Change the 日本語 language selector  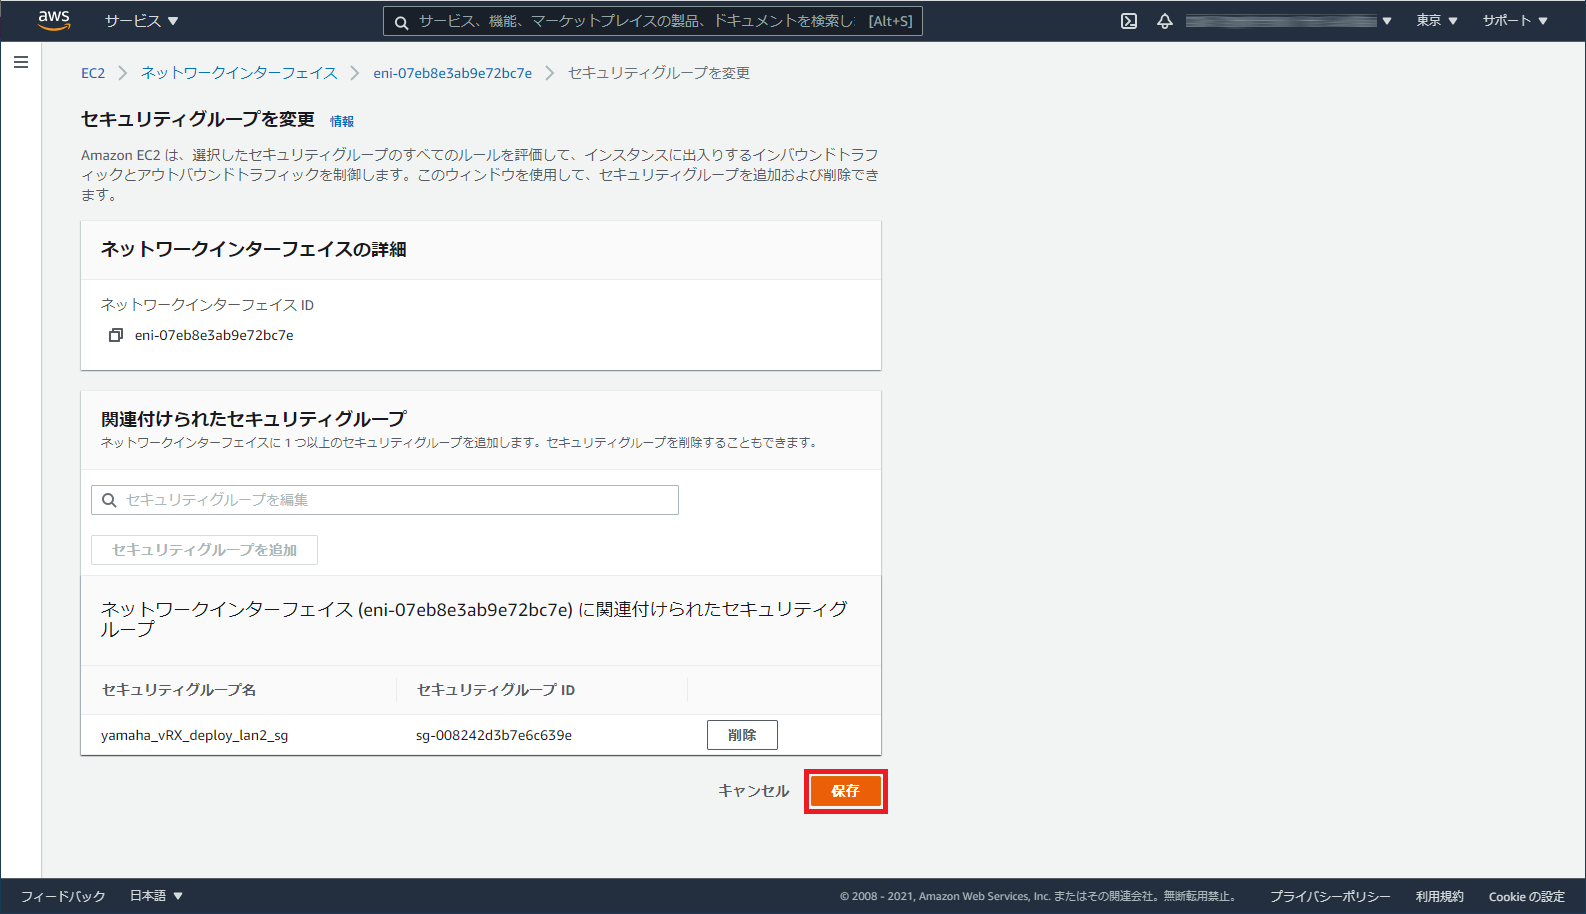pos(156,896)
